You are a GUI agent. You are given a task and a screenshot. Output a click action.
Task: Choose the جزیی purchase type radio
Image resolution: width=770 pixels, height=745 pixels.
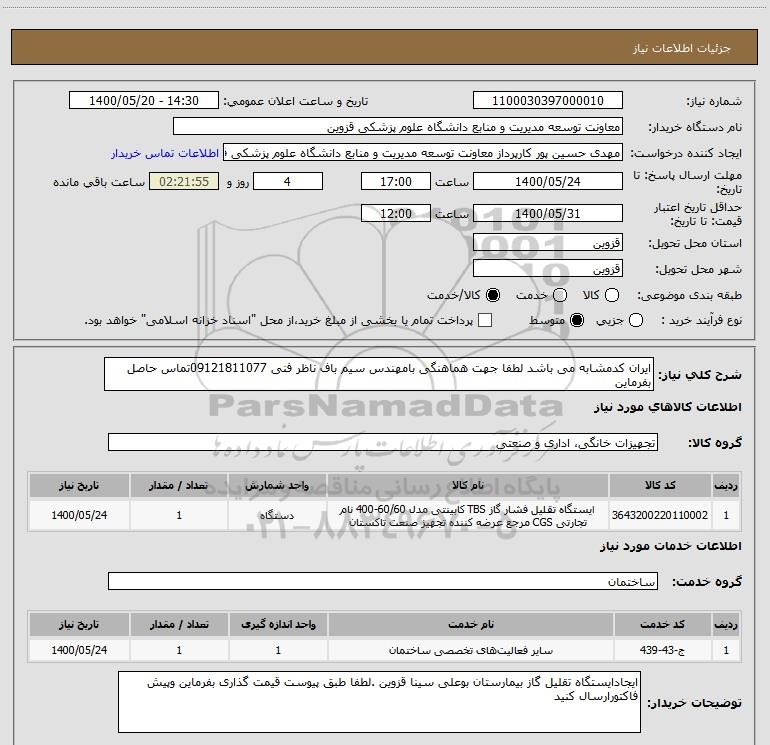(636, 320)
